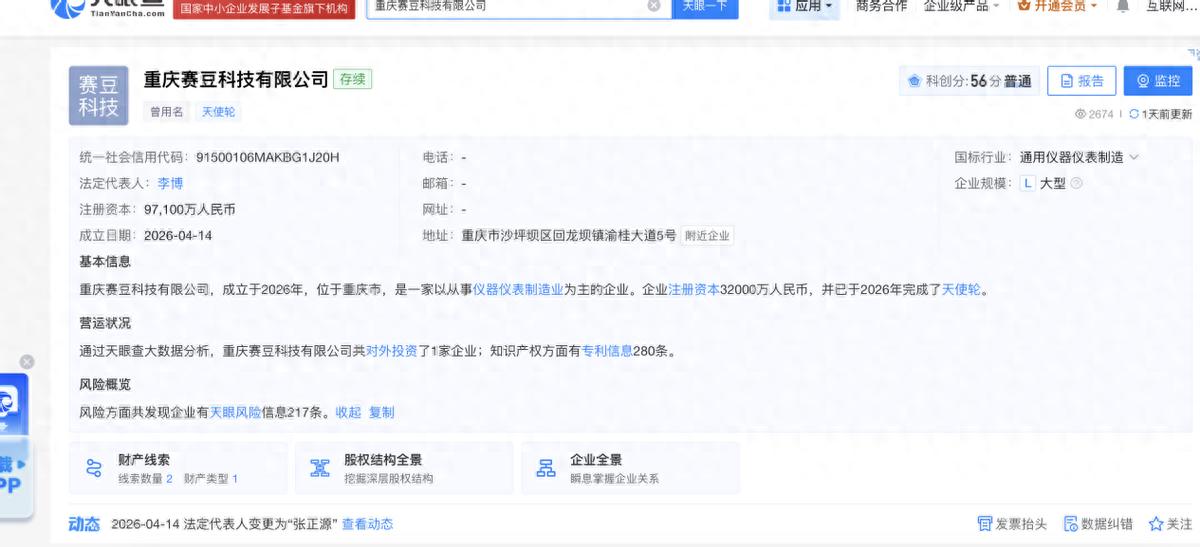The height and width of the screenshot is (547, 1200).
Task: Open the 报告 report button
Action: tap(1081, 81)
